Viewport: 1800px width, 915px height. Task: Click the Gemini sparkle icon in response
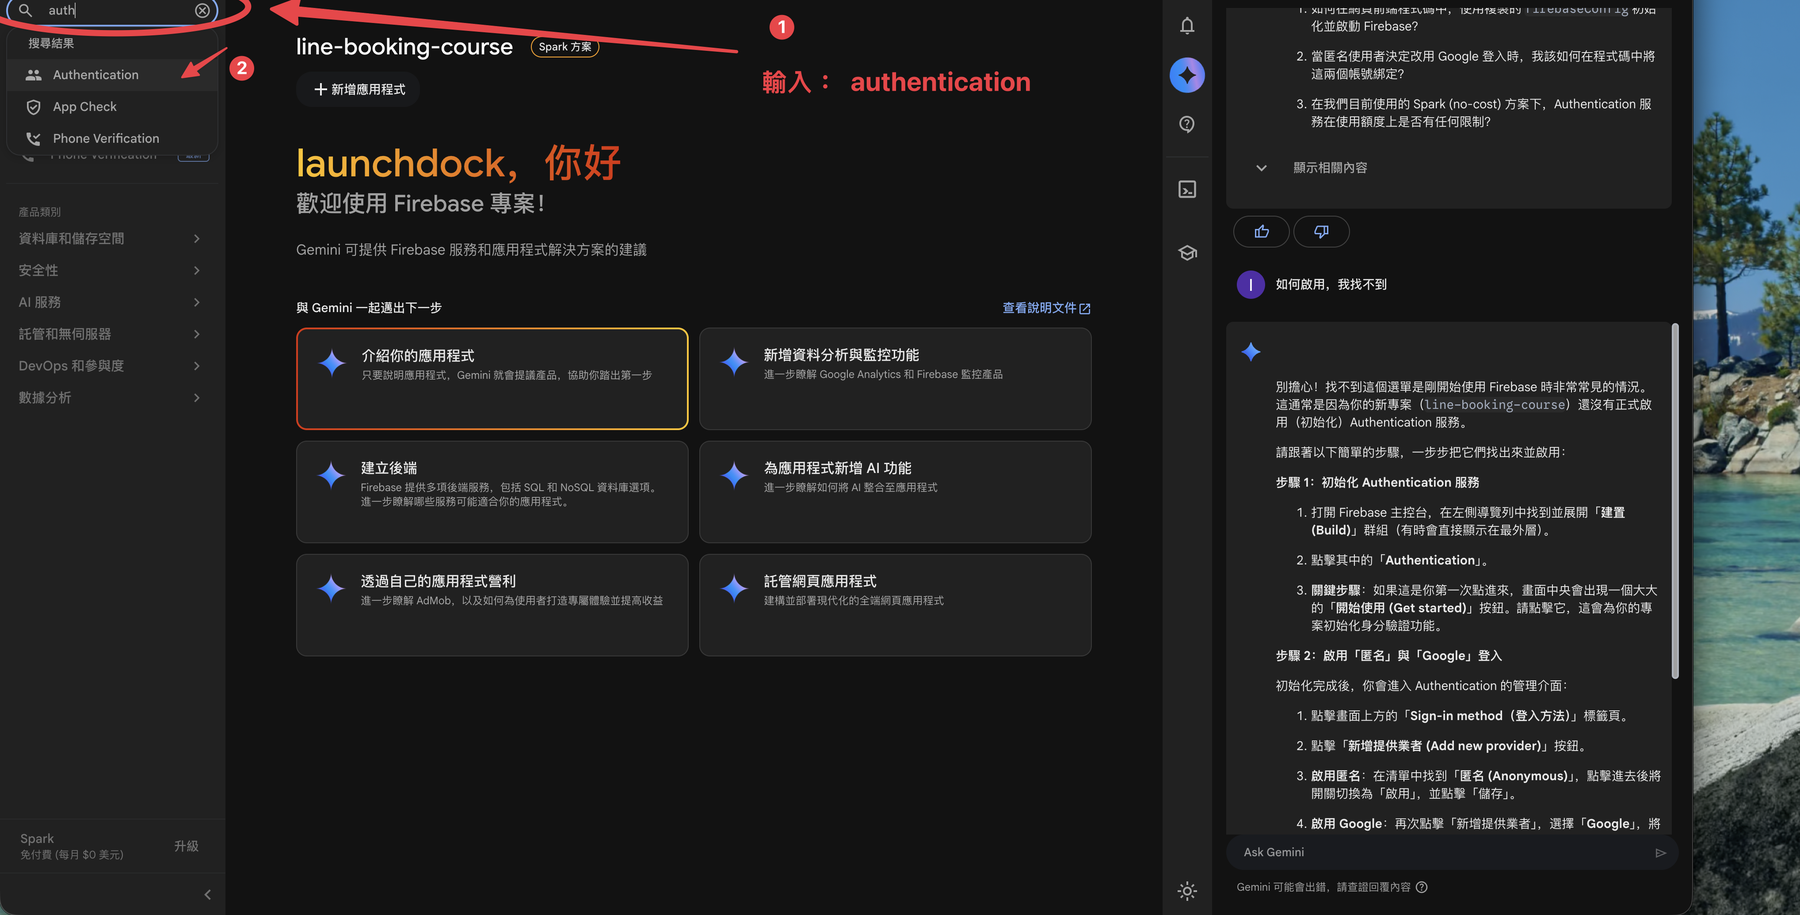1251,352
